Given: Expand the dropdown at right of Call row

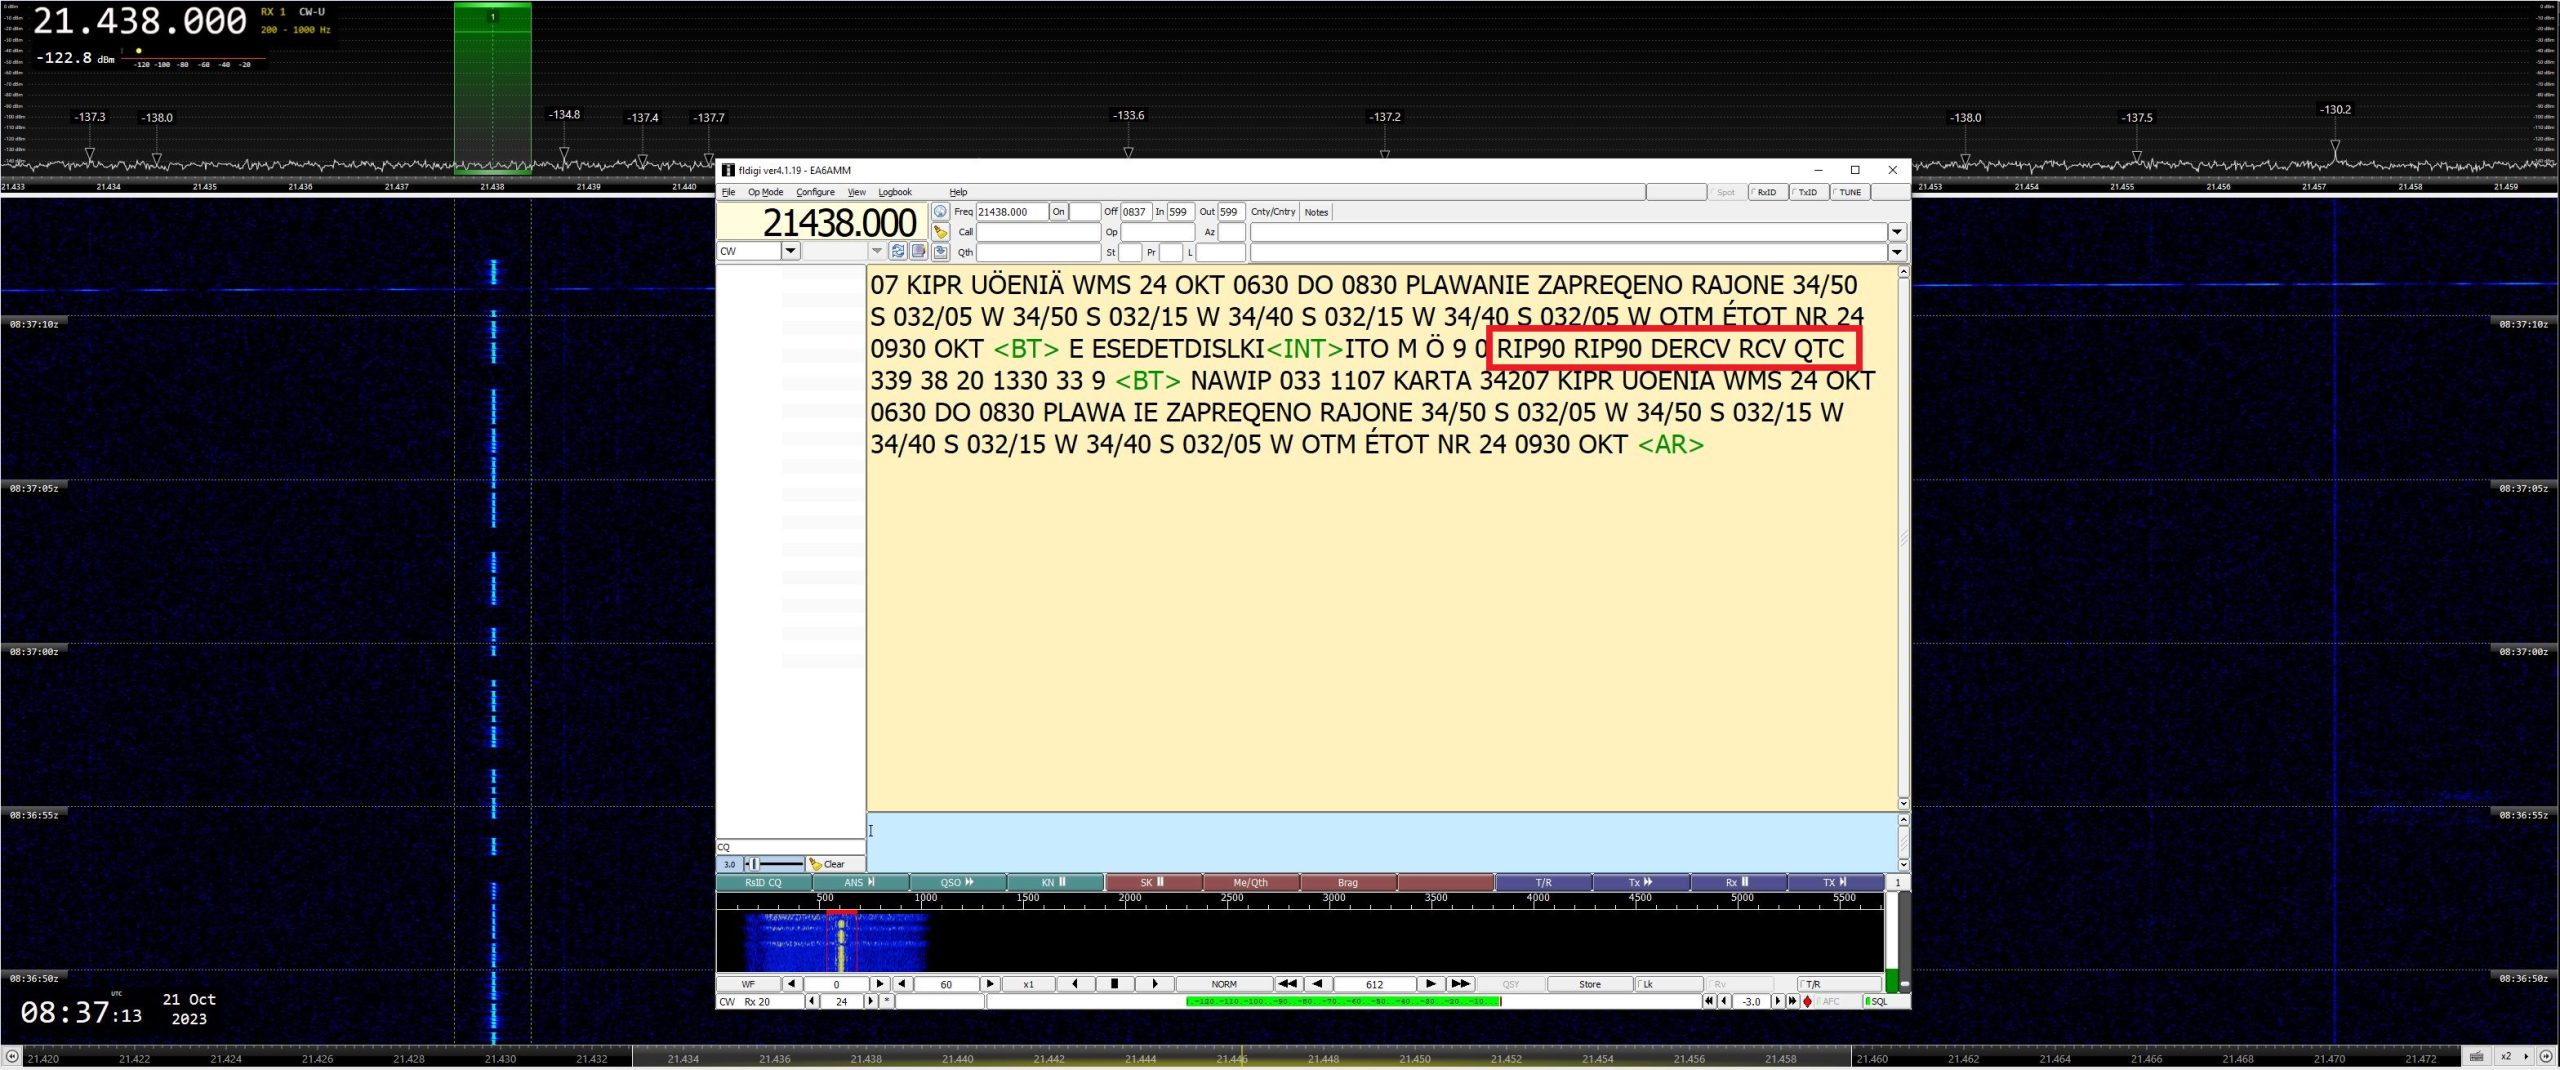Looking at the screenshot, I should point(1896,232).
